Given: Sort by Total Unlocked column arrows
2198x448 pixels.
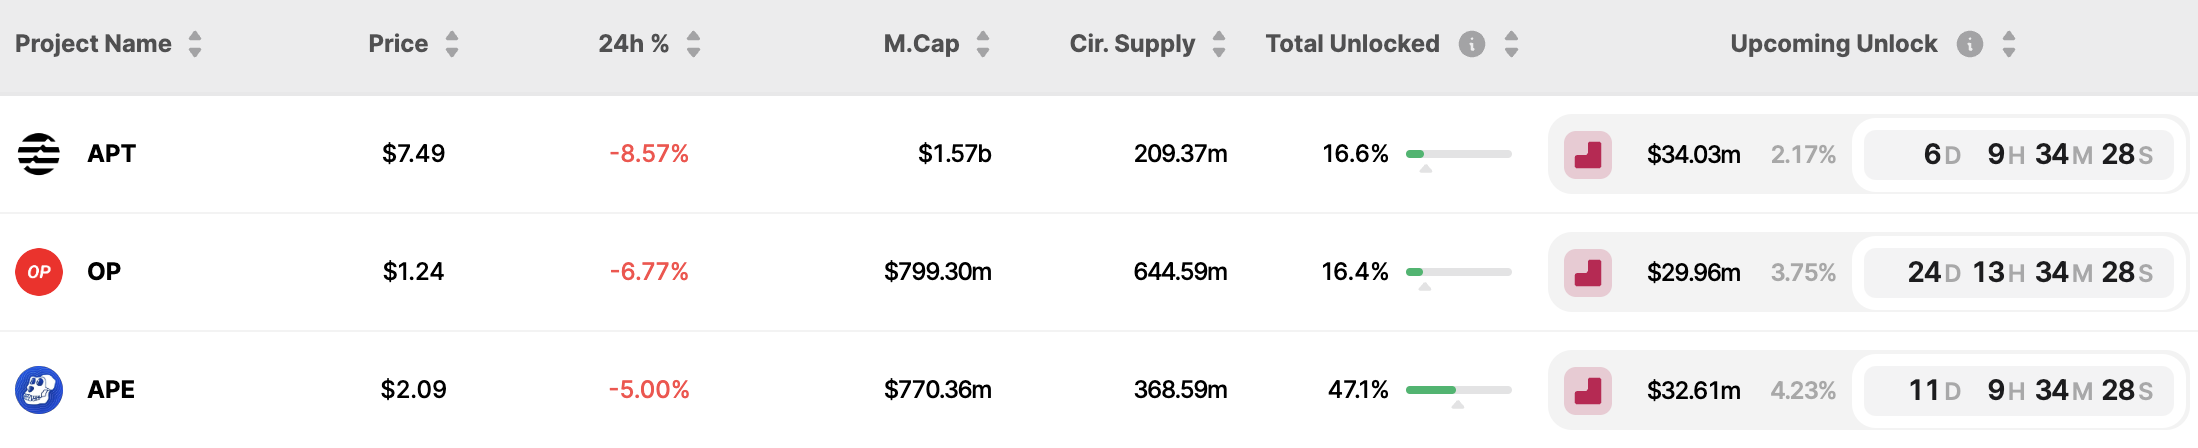Looking at the screenshot, I should 1511,44.
